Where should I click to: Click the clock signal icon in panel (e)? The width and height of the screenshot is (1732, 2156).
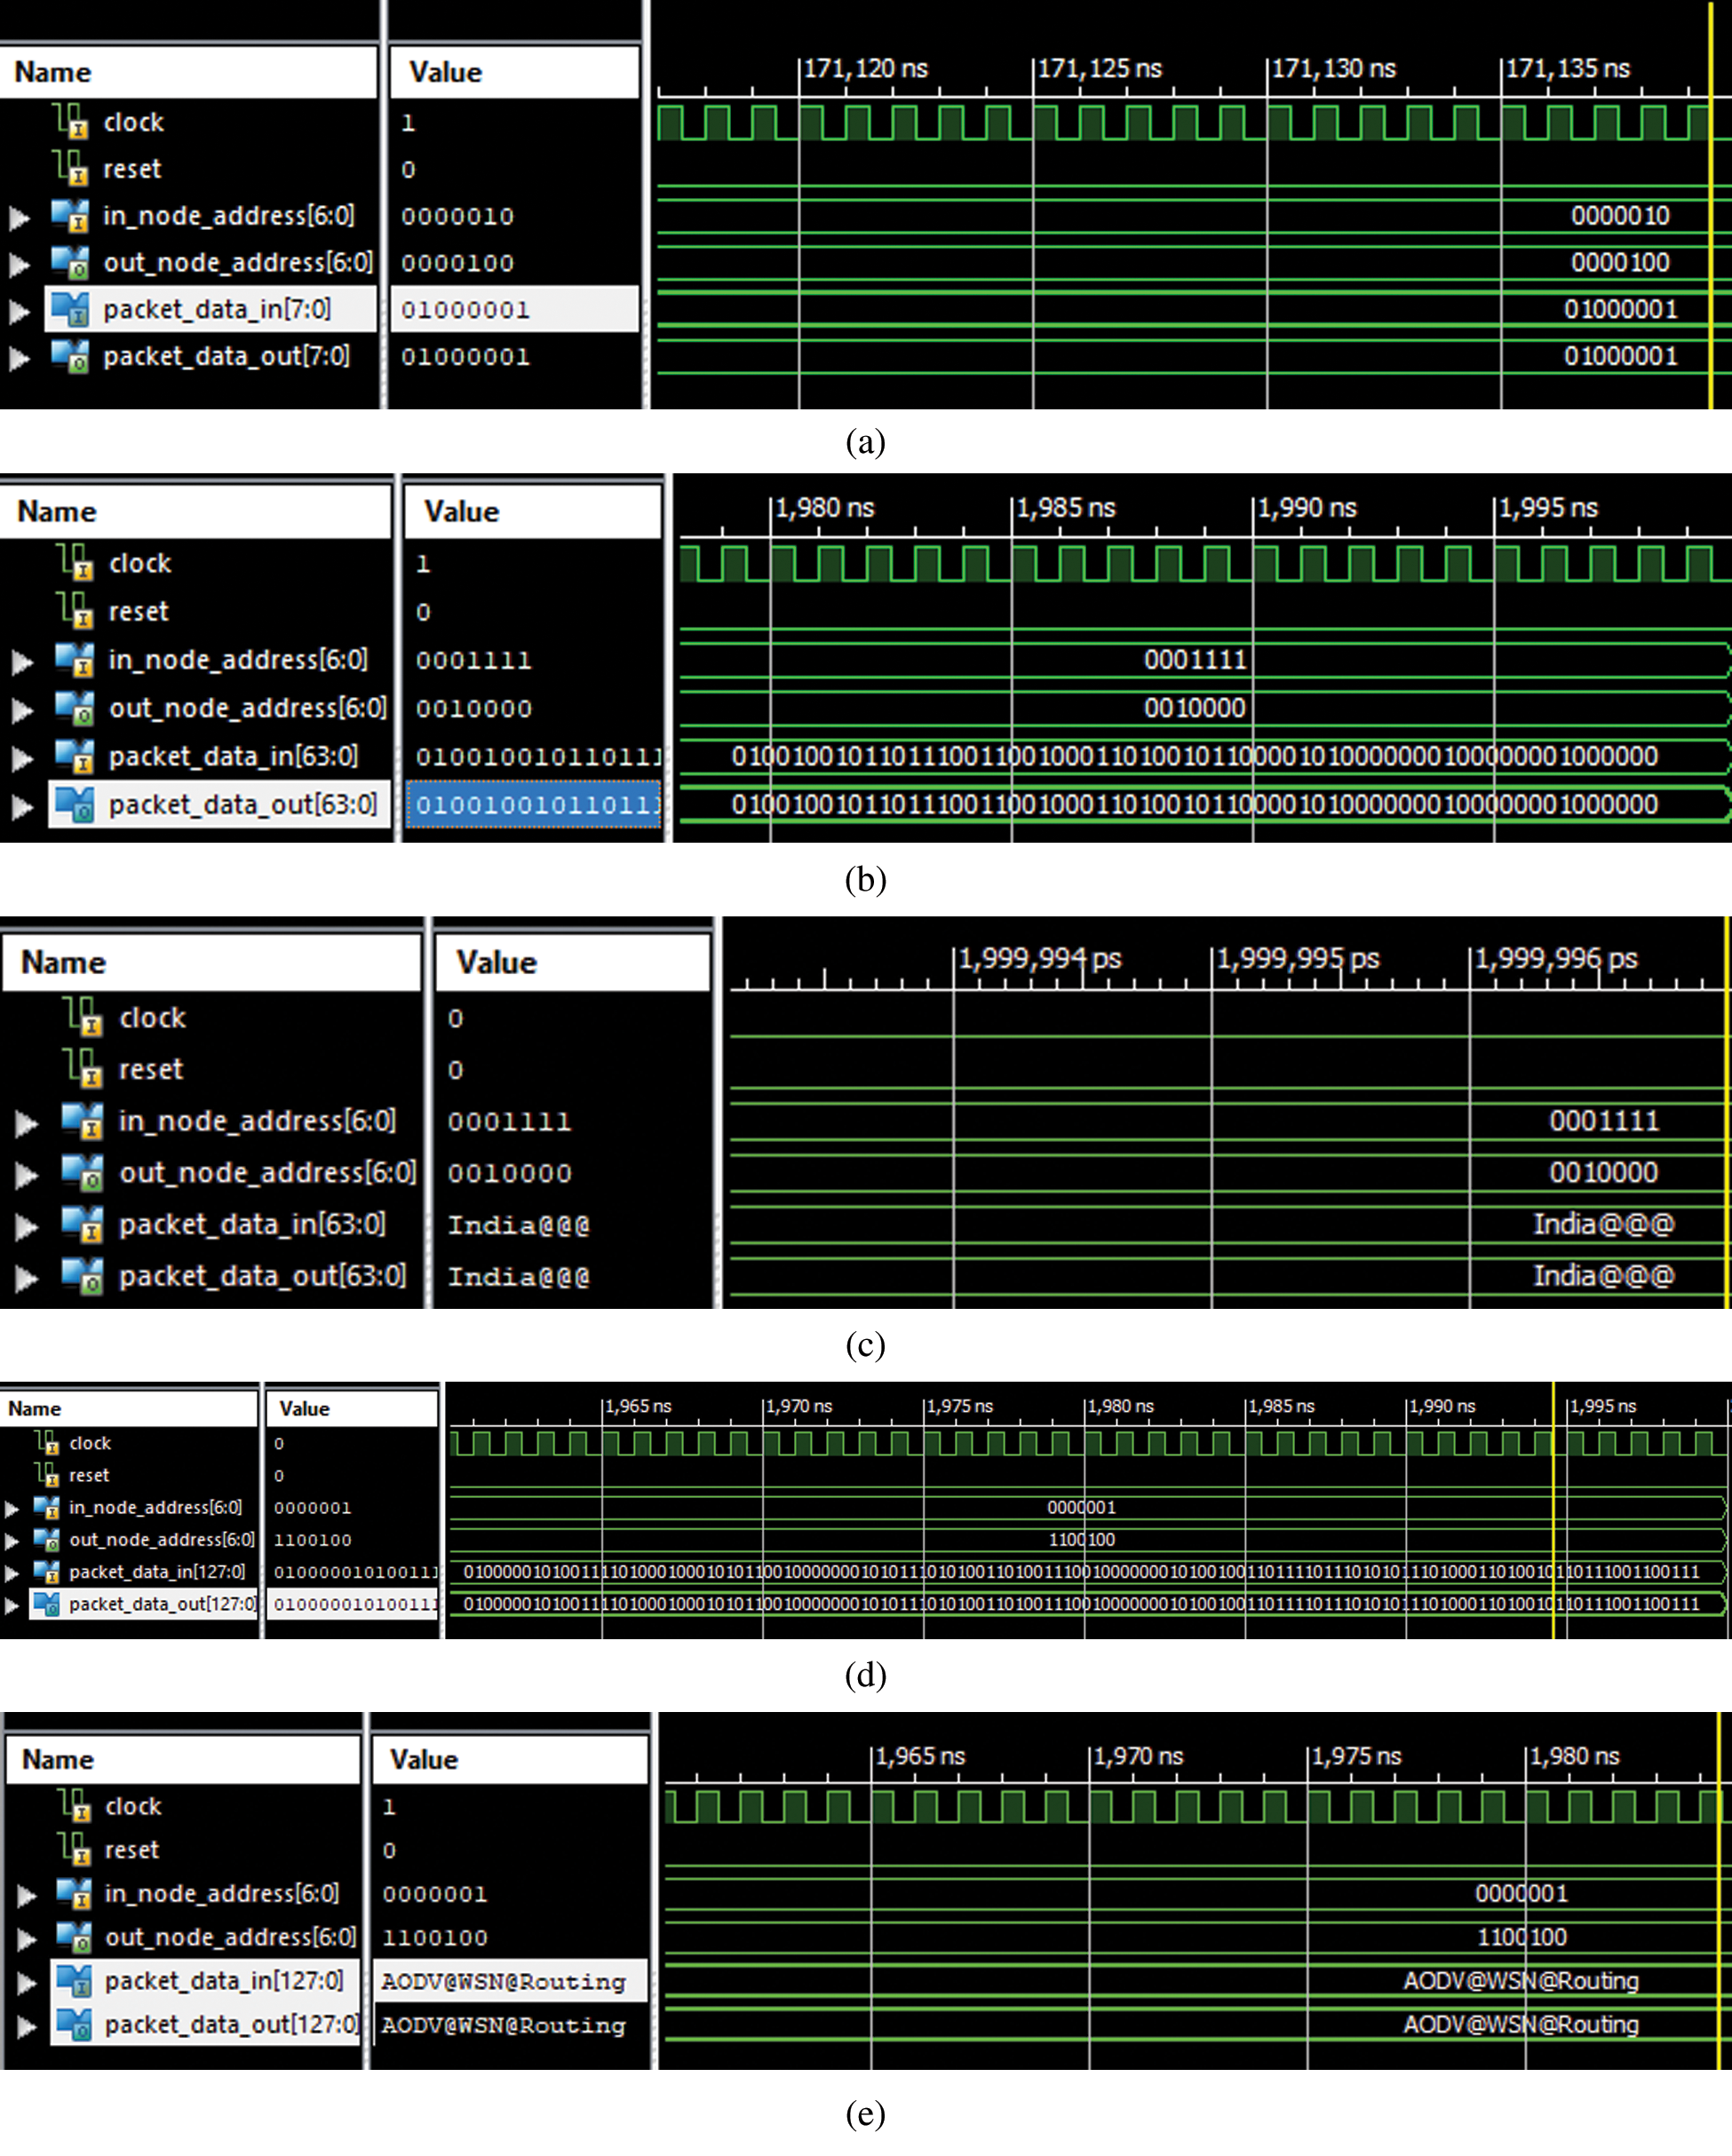pyautogui.click(x=75, y=1806)
